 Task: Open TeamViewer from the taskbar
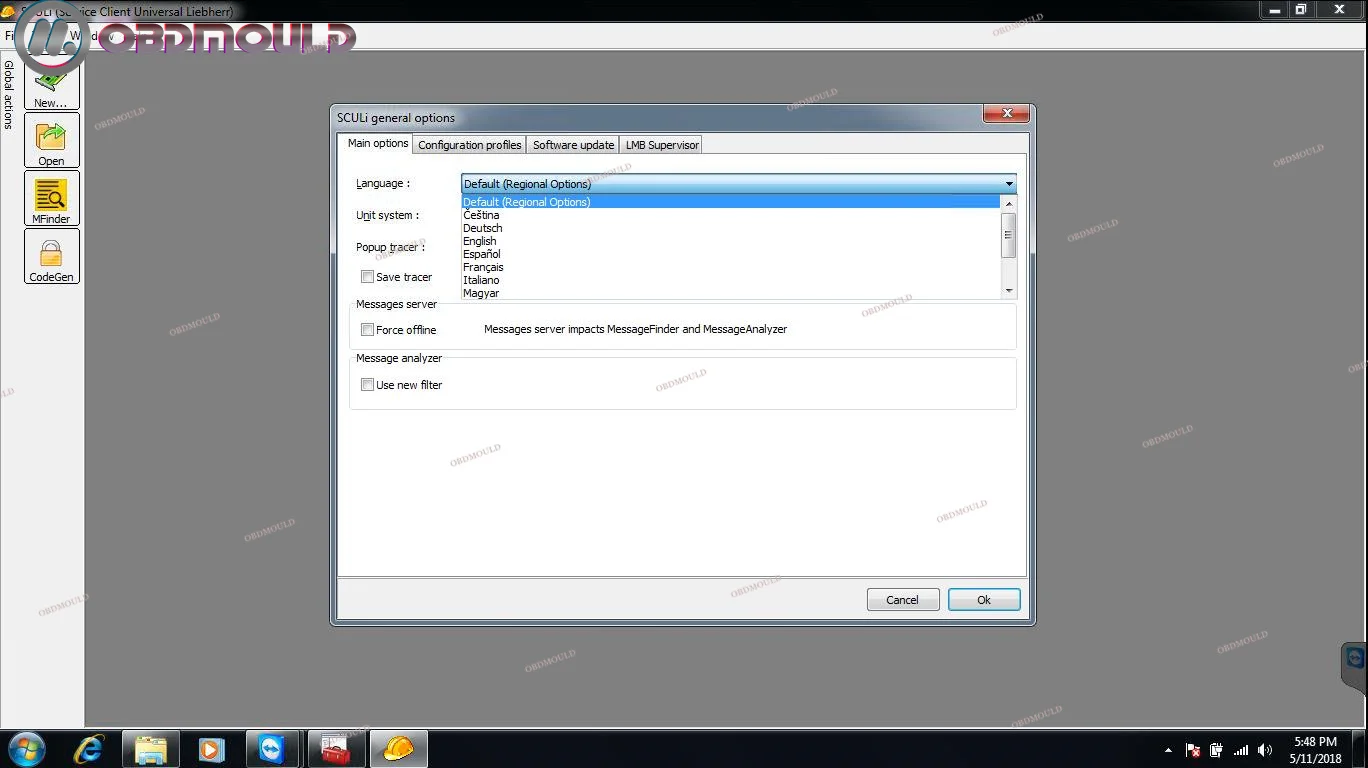271,748
